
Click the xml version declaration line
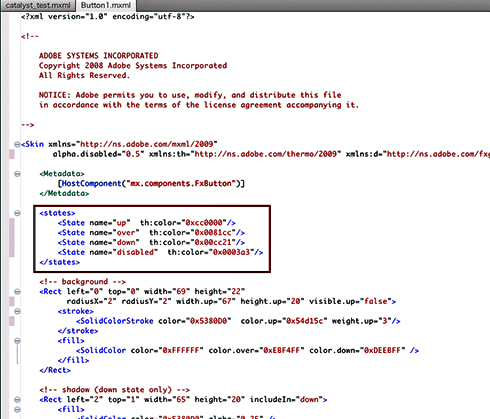click(x=107, y=16)
